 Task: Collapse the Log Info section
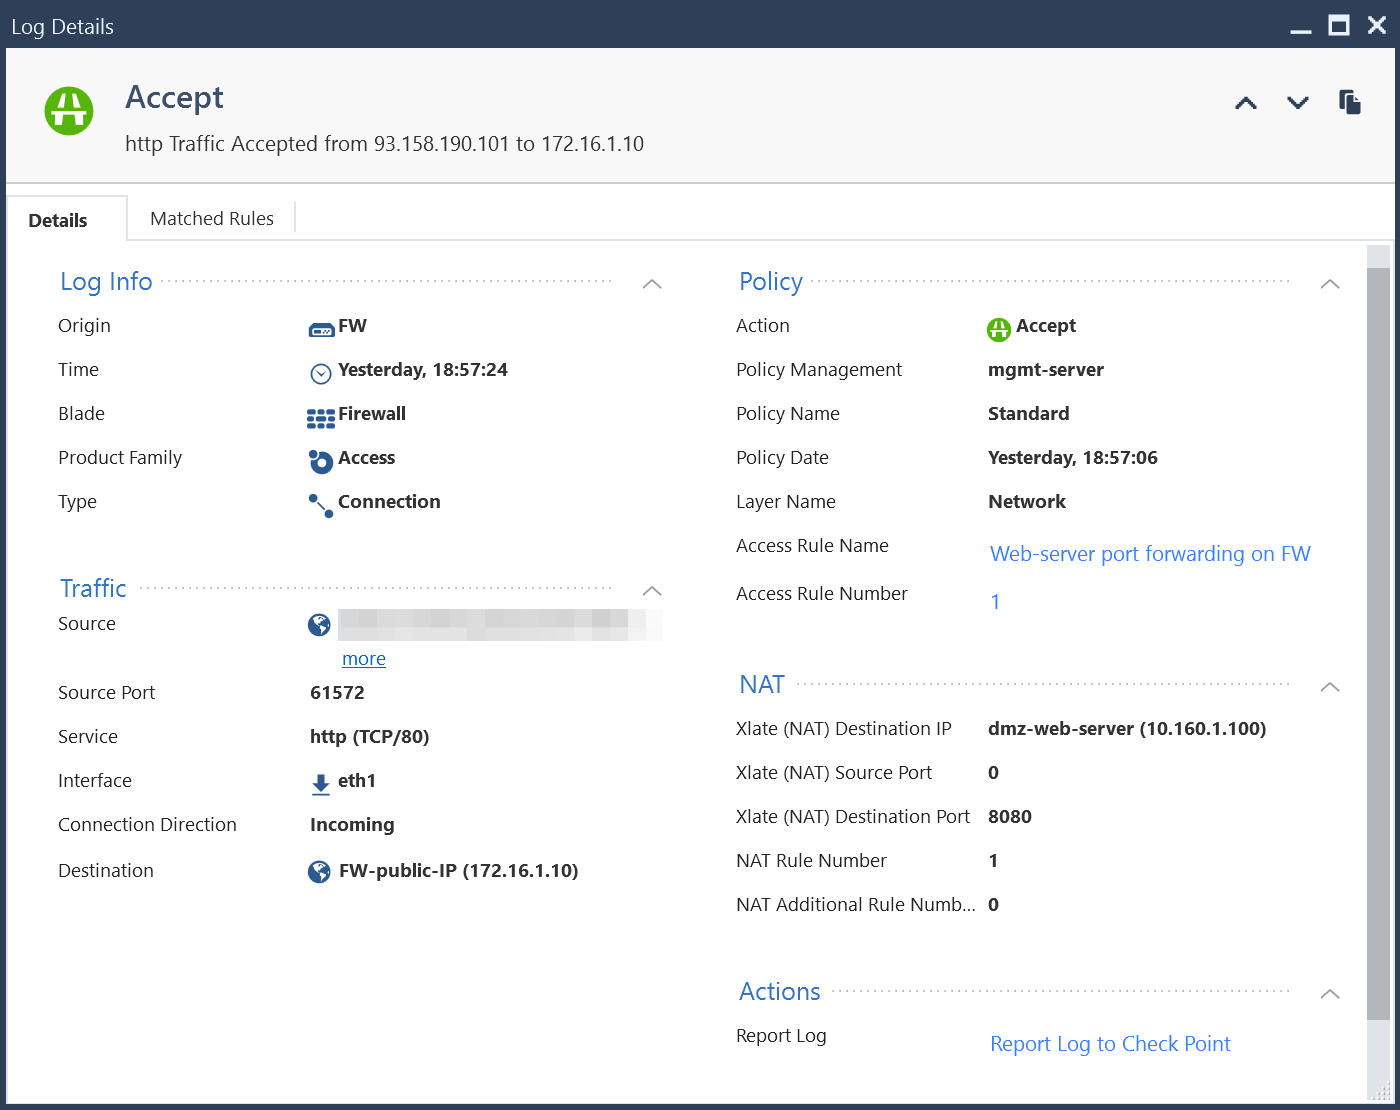652,284
